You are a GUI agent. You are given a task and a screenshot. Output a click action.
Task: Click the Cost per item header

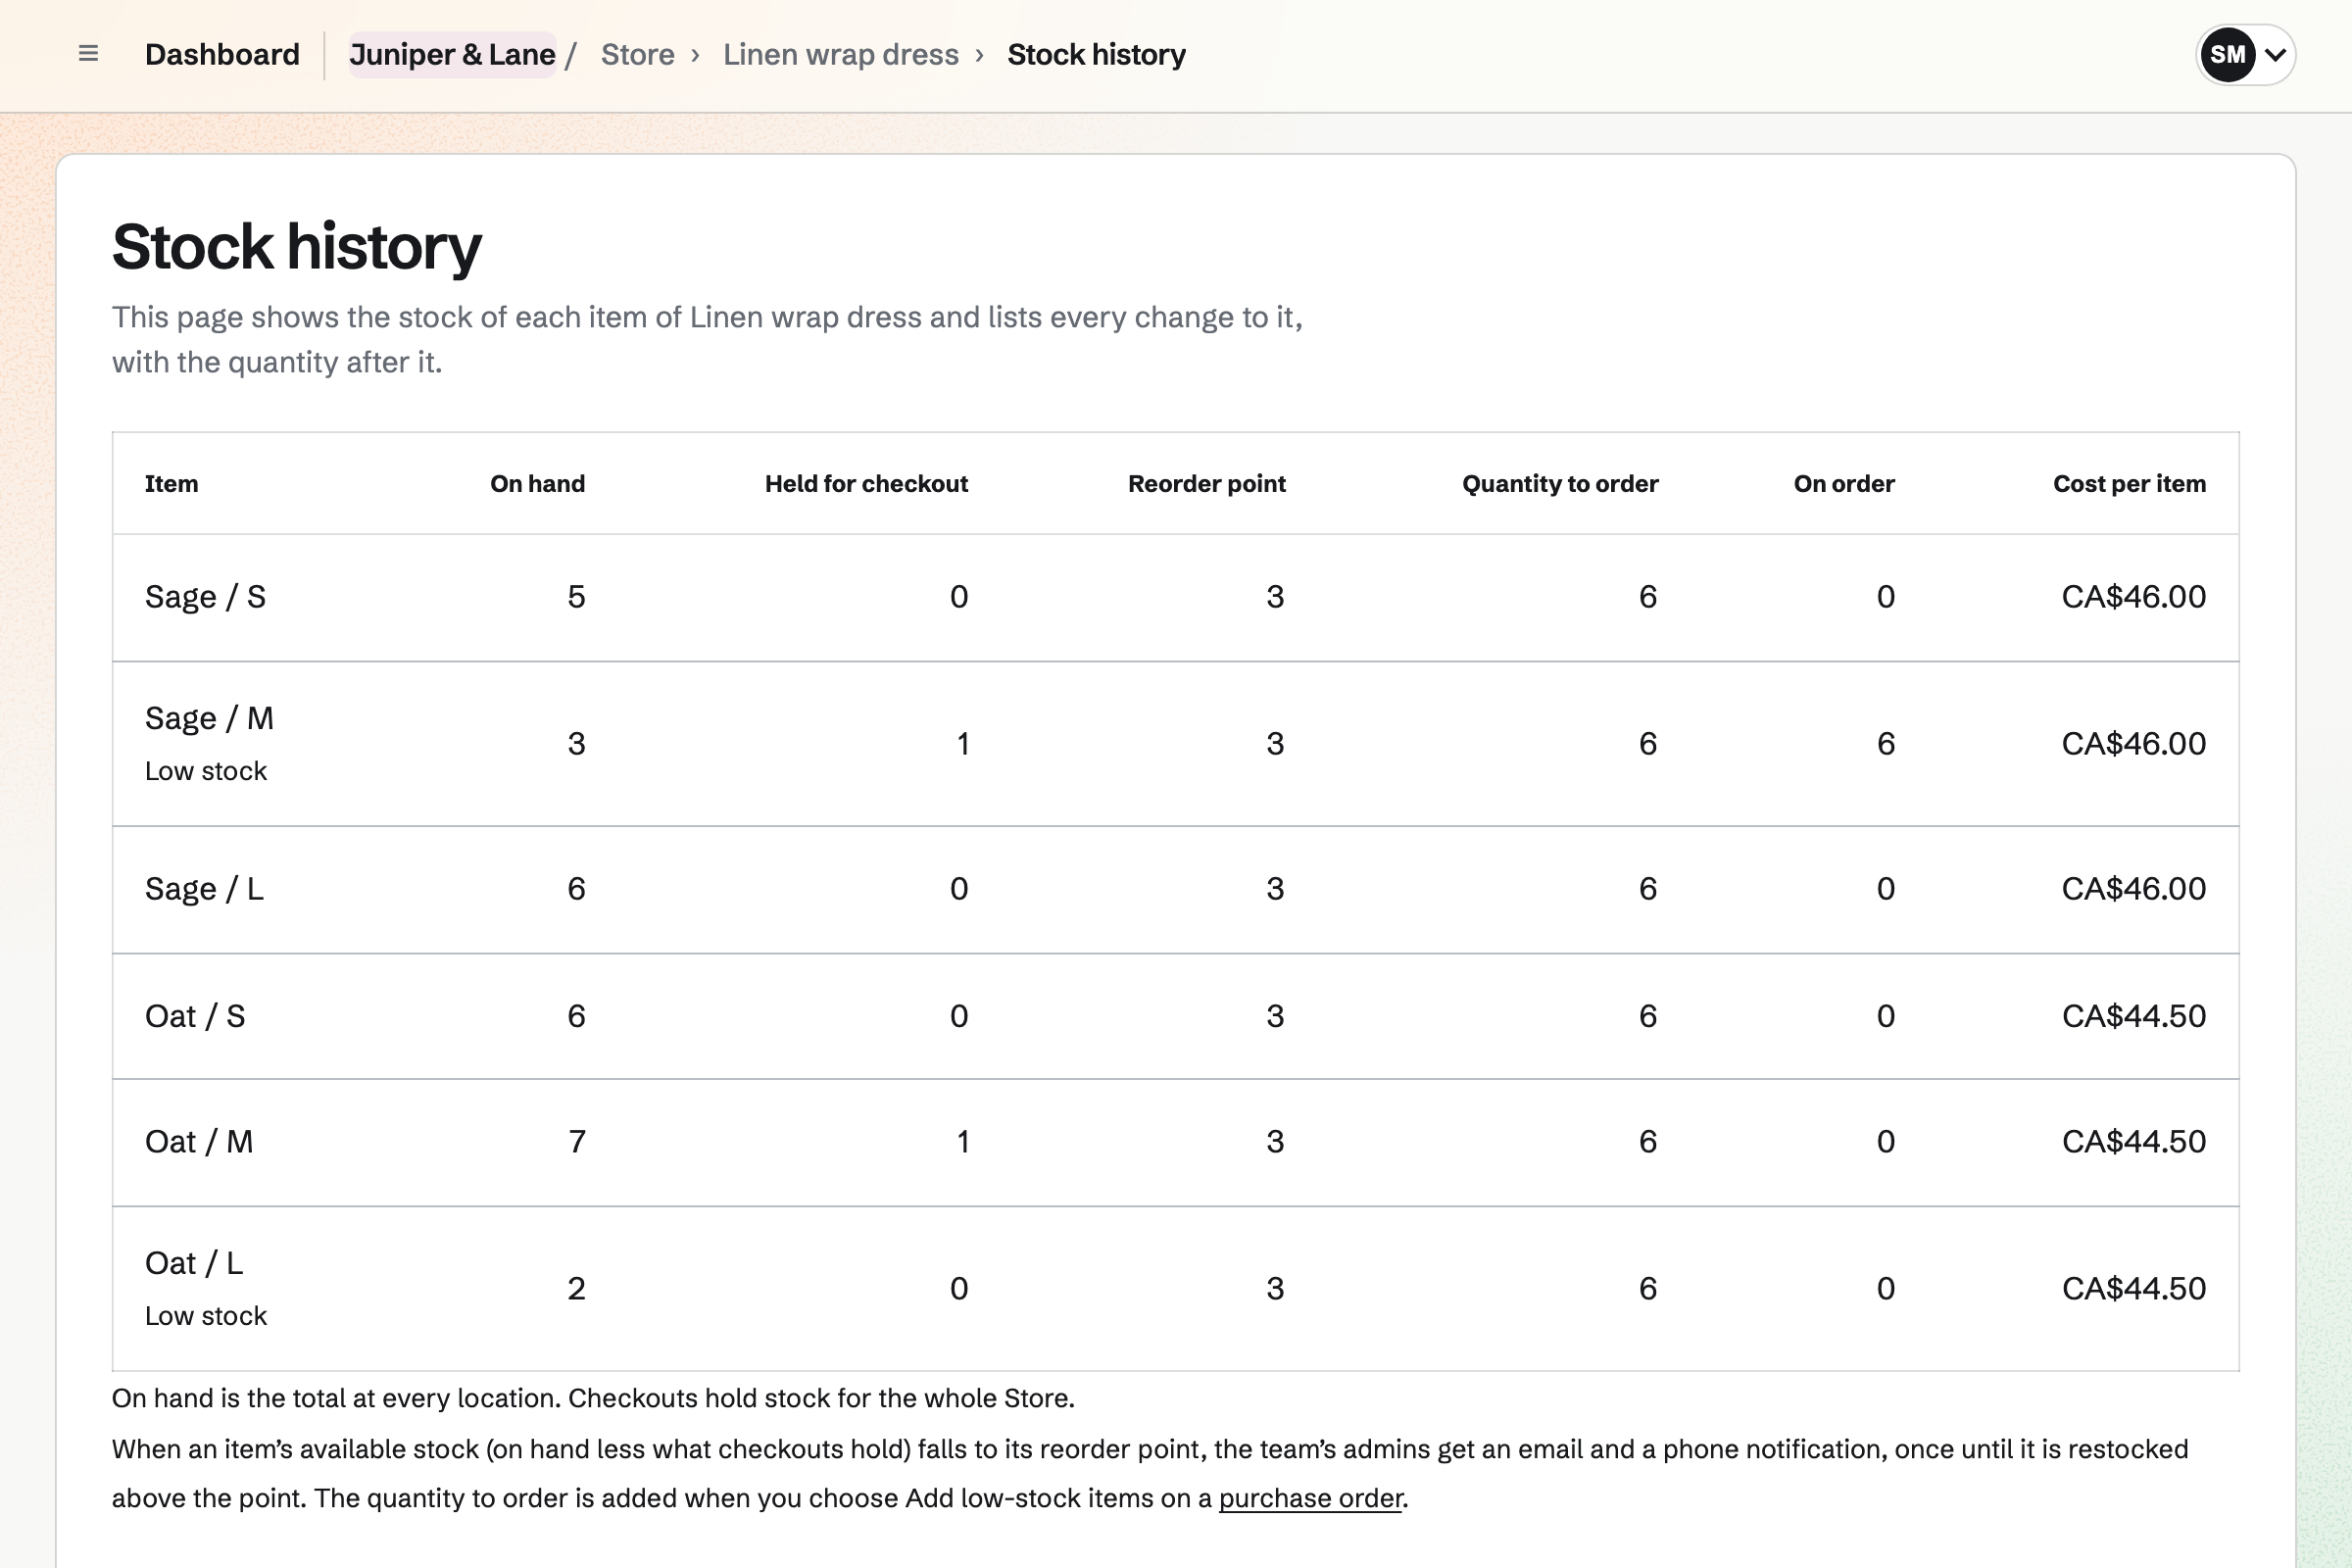coord(2129,484)
